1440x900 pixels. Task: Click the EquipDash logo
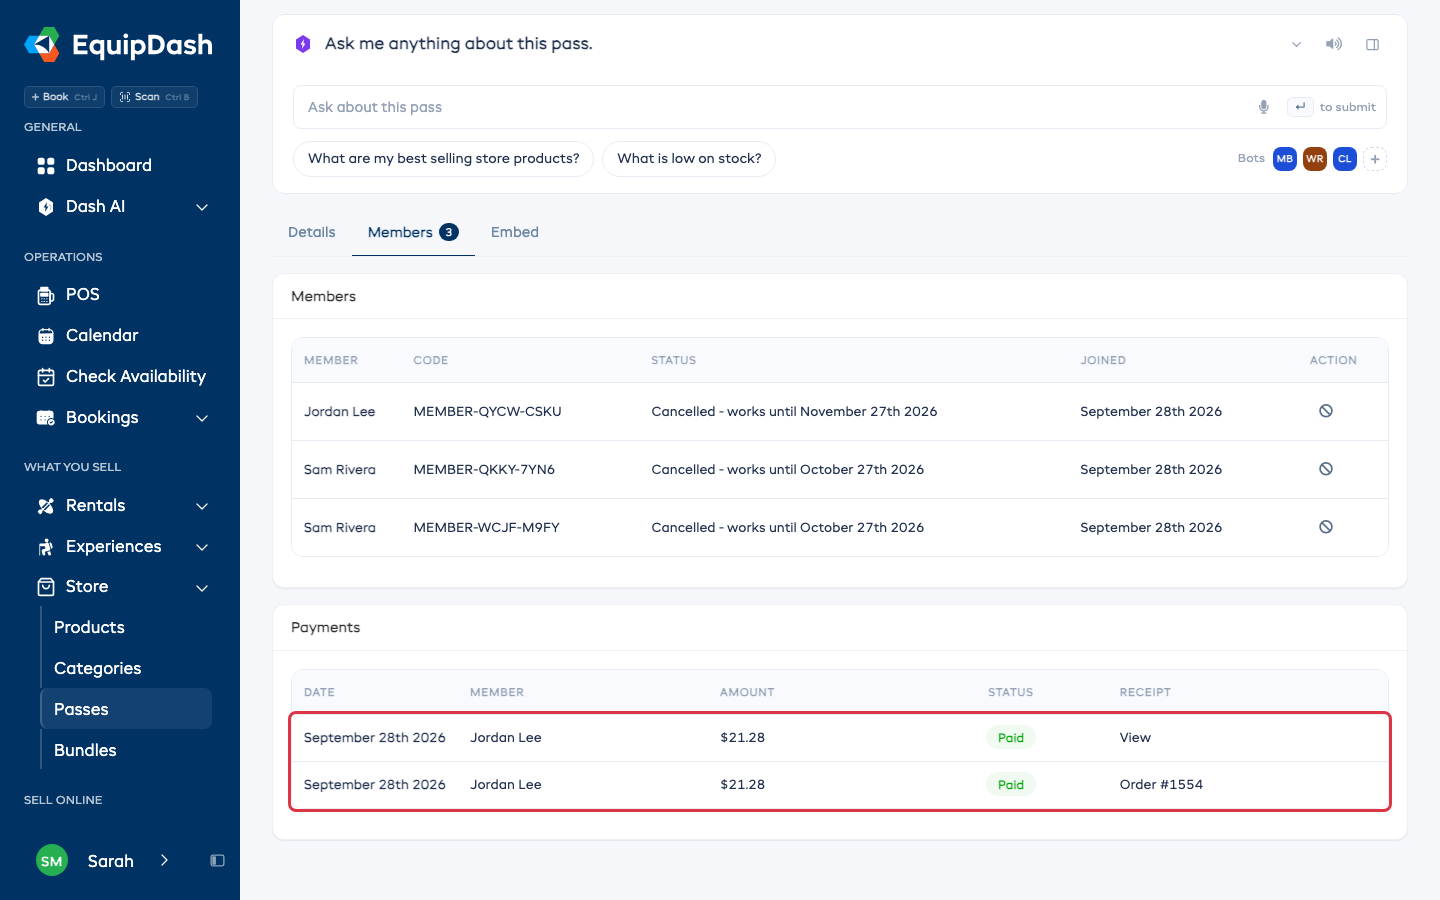119,45
